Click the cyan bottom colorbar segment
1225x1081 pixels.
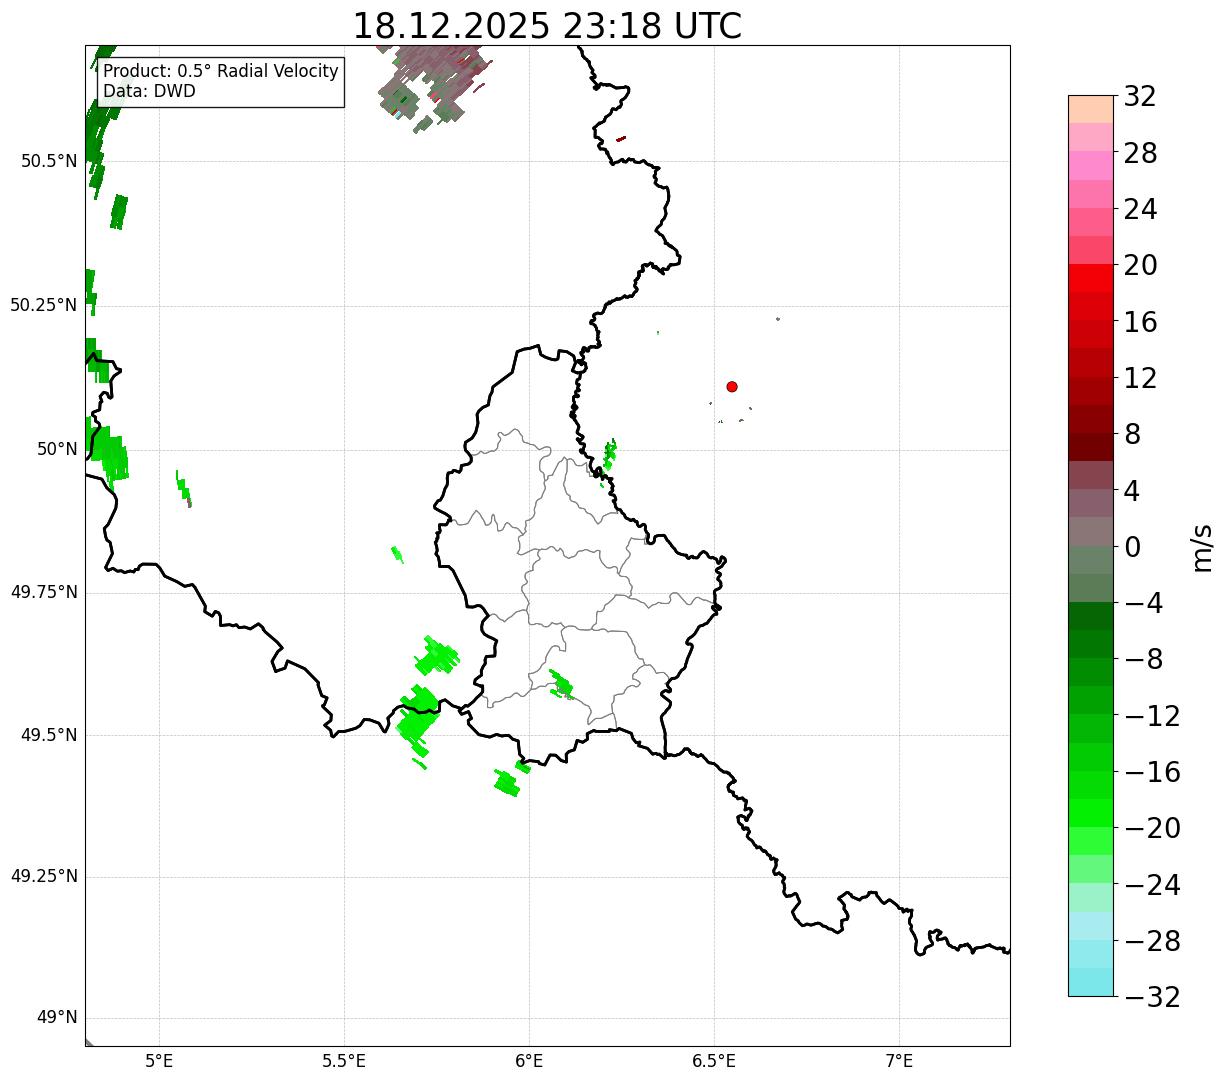[x=1091, y=982]
